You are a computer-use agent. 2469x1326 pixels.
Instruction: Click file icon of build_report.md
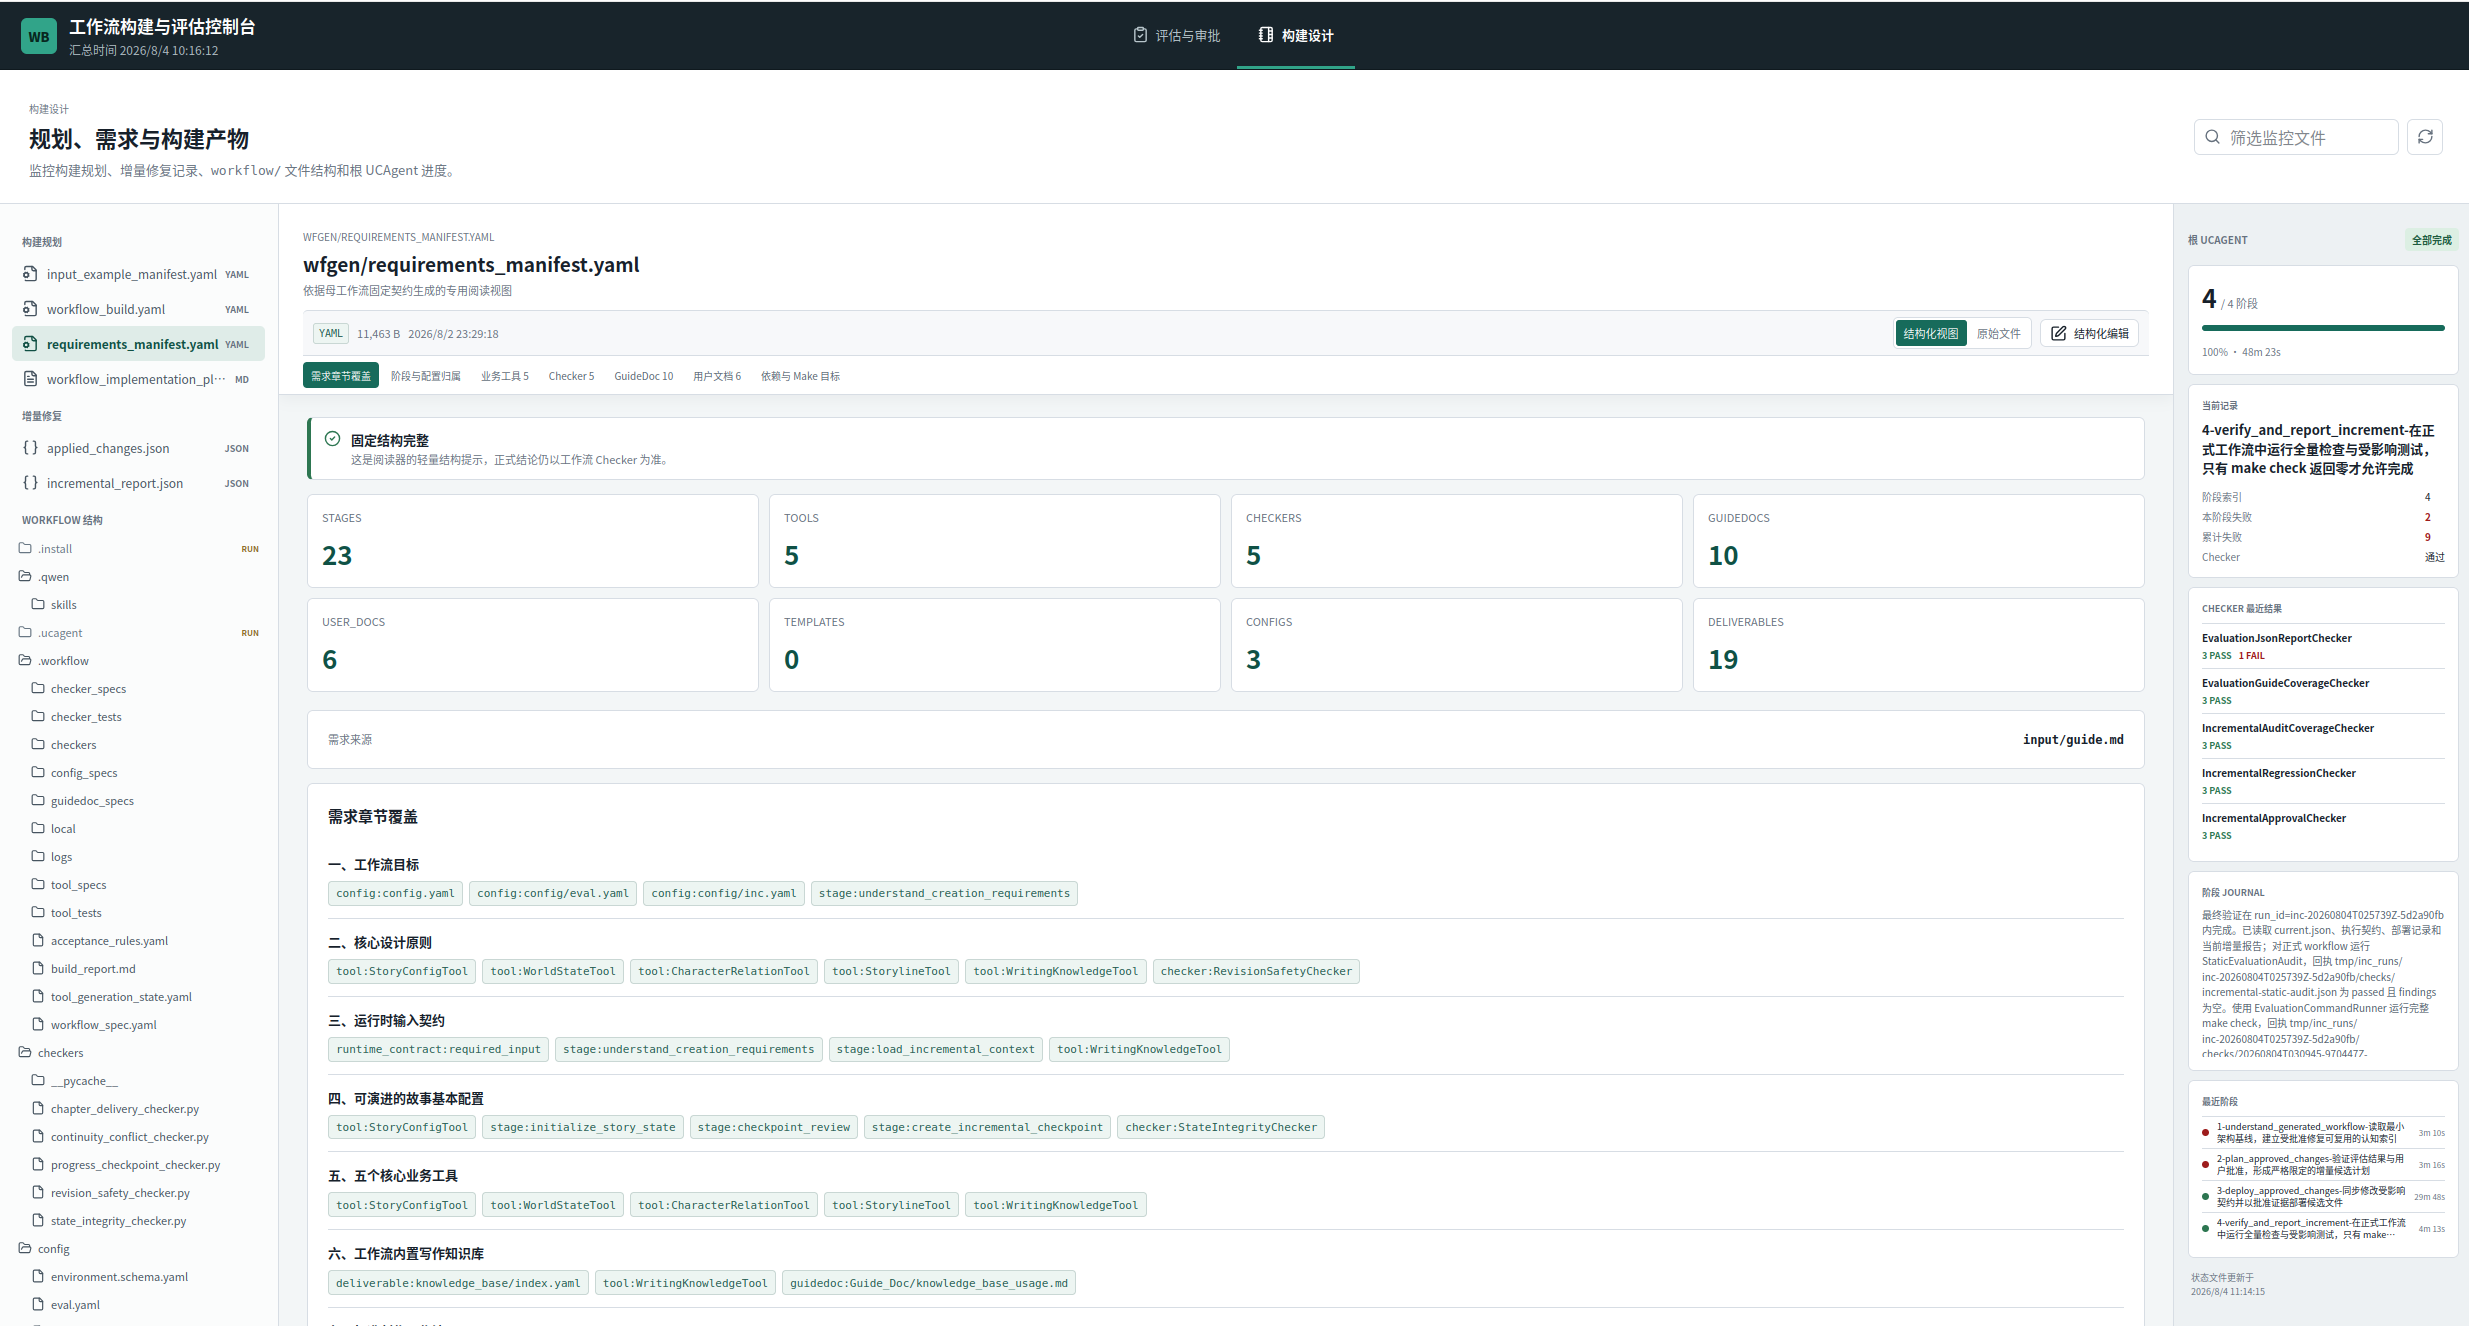[x=38, y=968]
